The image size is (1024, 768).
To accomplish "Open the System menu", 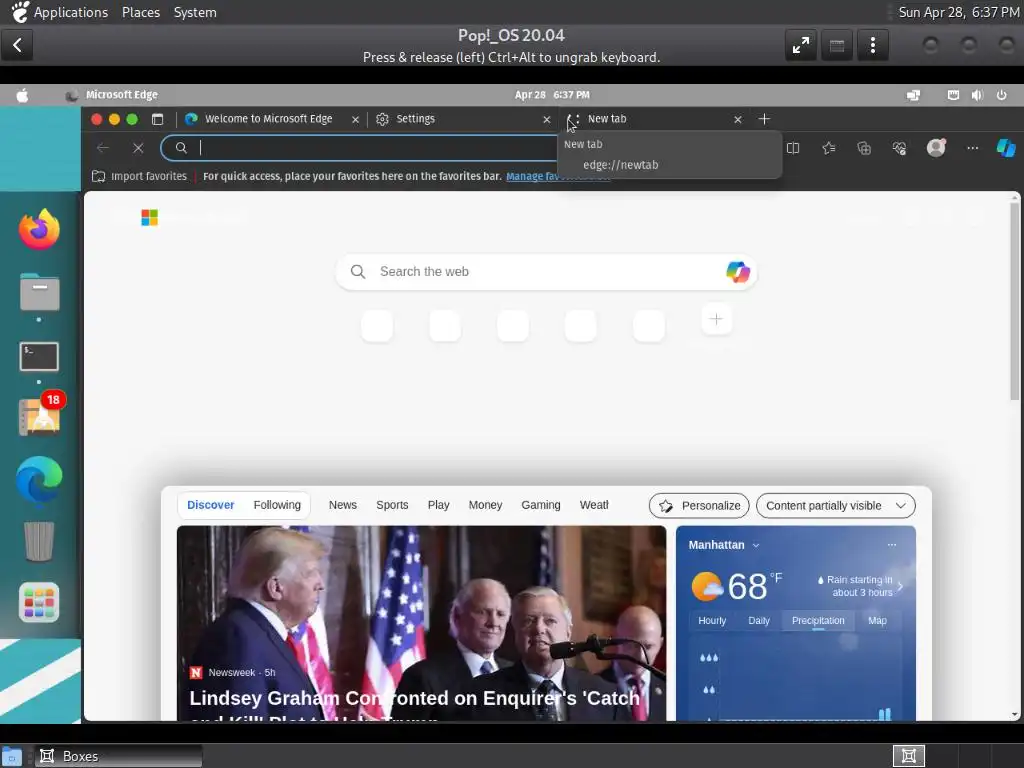I will click(x=195, y=12).
